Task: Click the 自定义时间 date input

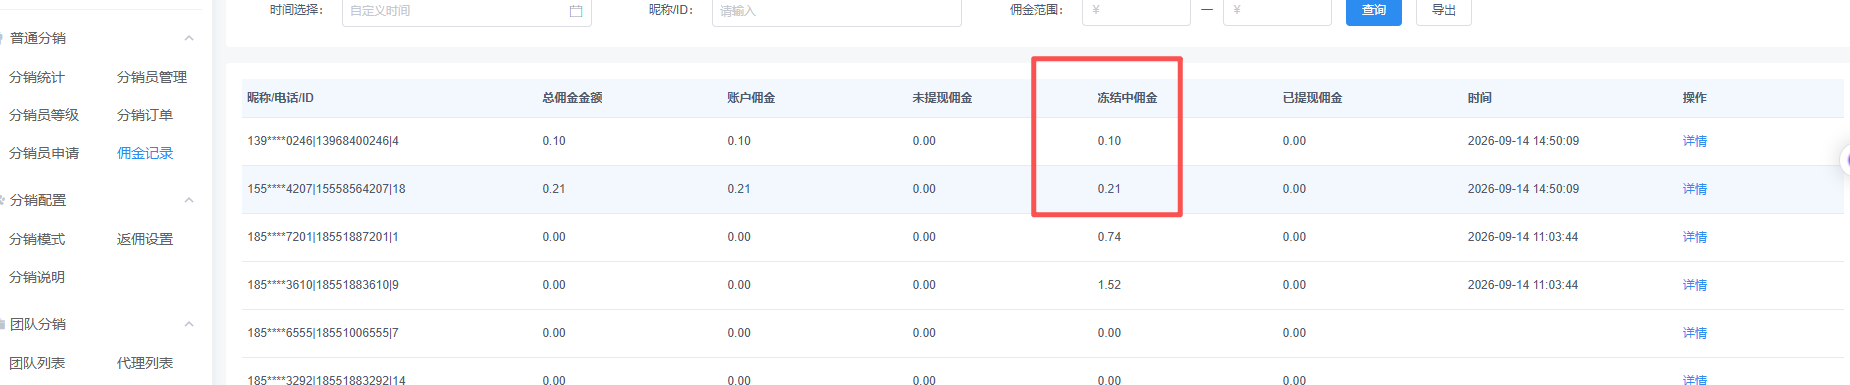Action: (467, 11)
